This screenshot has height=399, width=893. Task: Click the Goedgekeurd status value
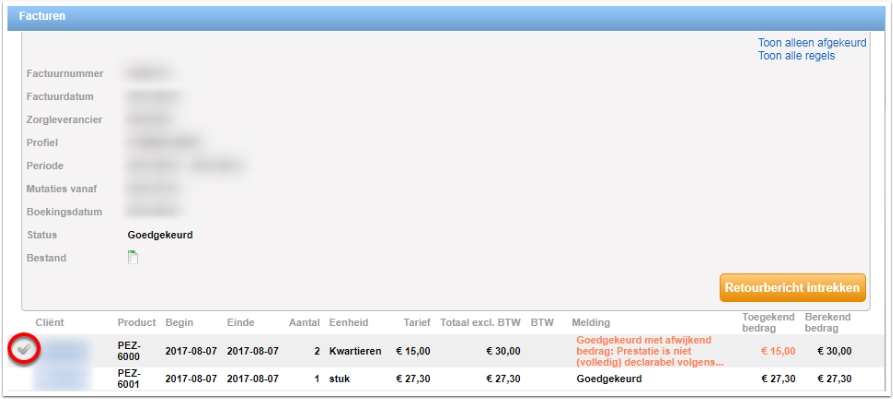pos(160,235)
